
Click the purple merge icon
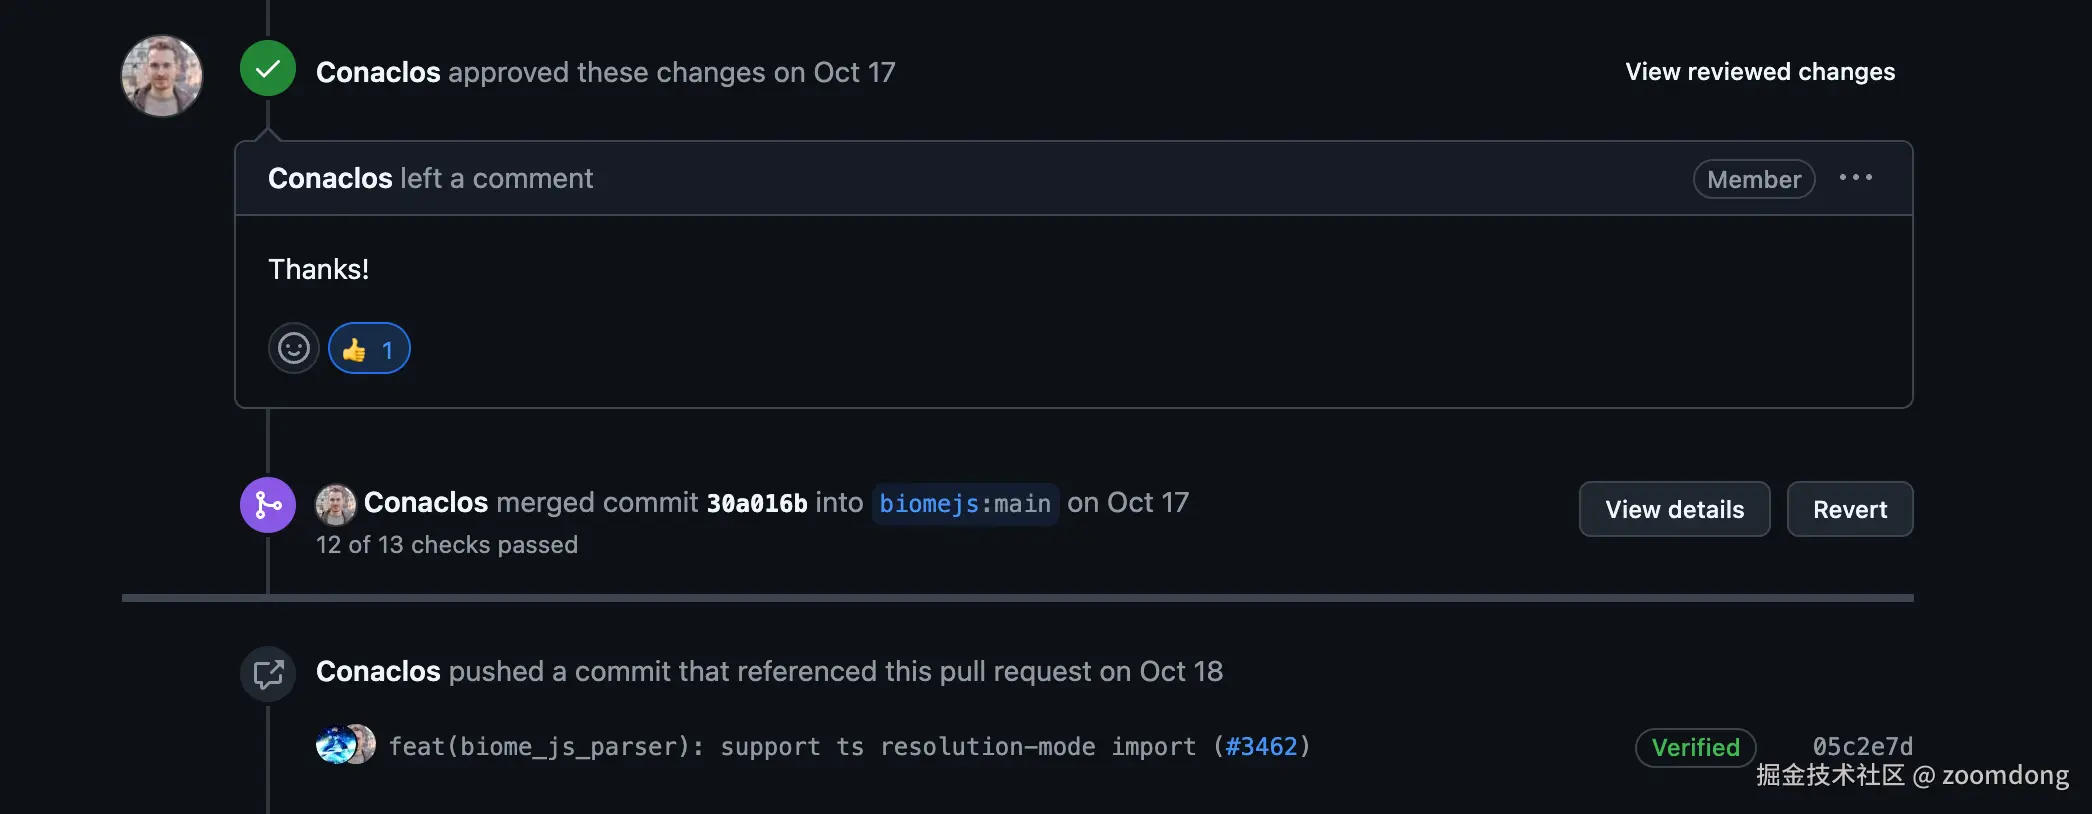(267, 505)
